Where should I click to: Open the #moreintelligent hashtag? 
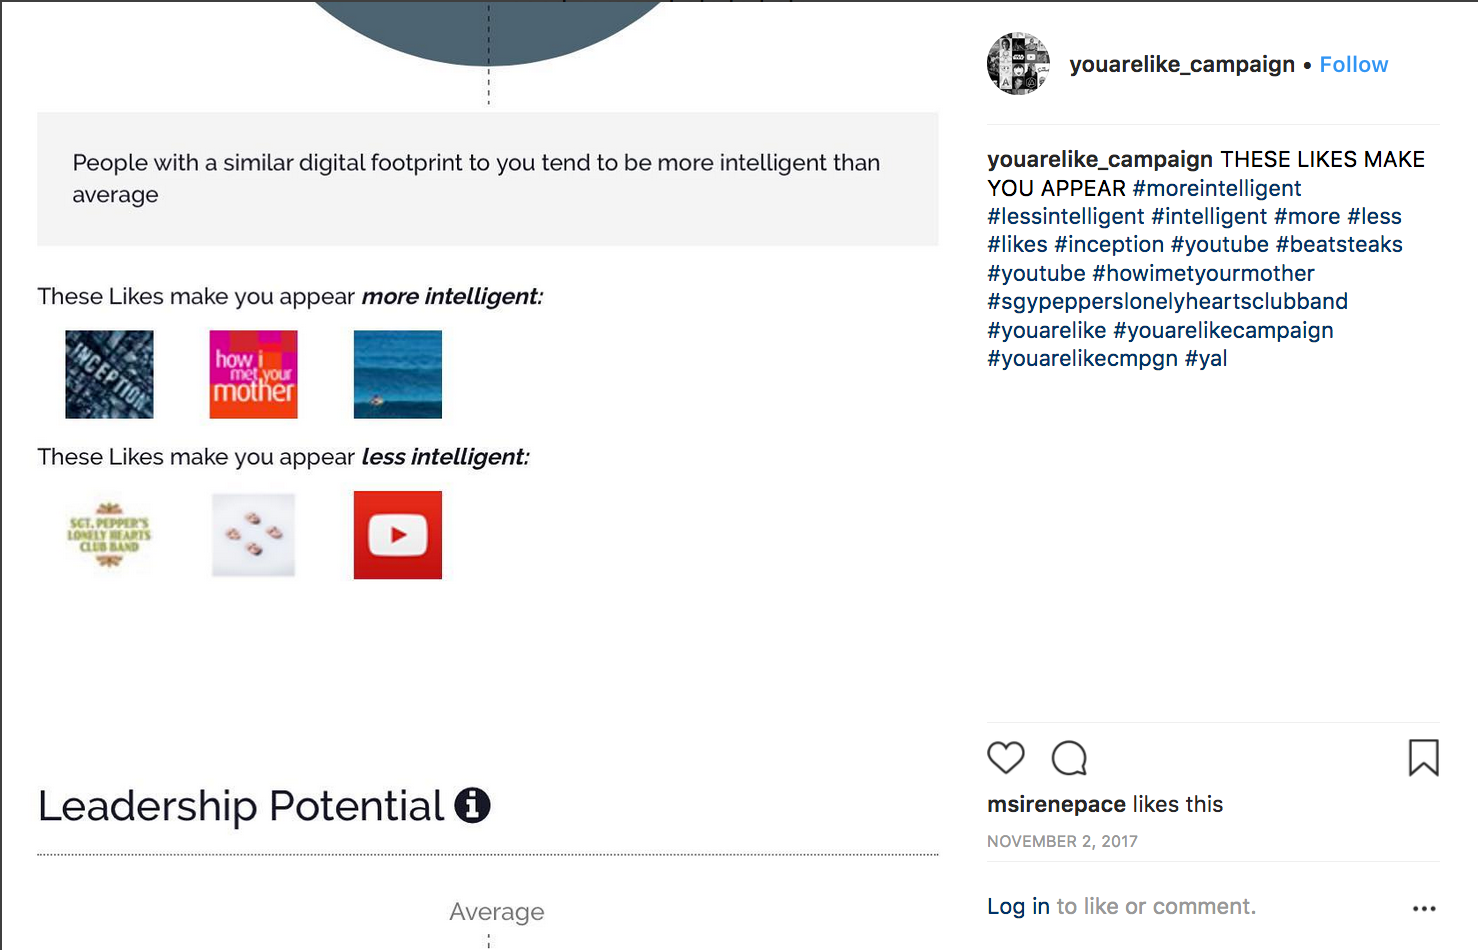[x=1216, y=188]
